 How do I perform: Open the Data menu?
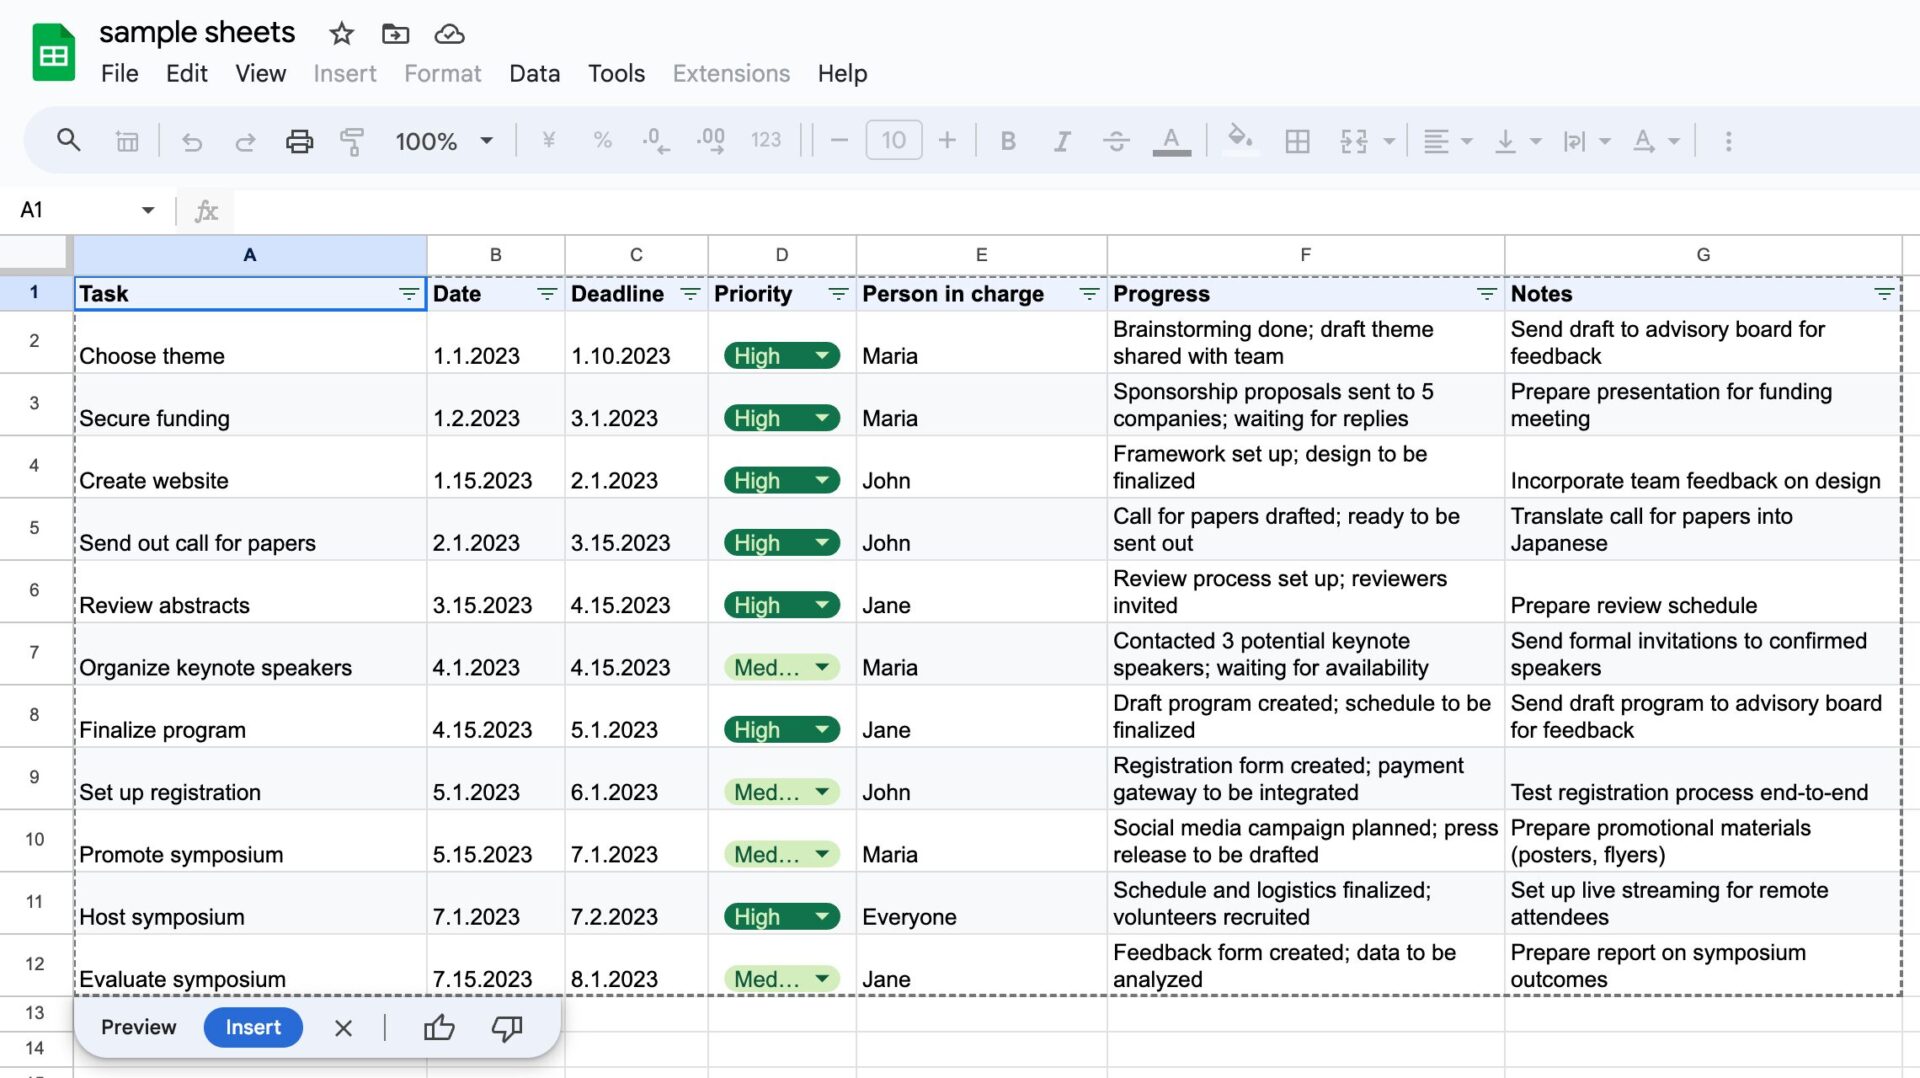coord(534,73)
